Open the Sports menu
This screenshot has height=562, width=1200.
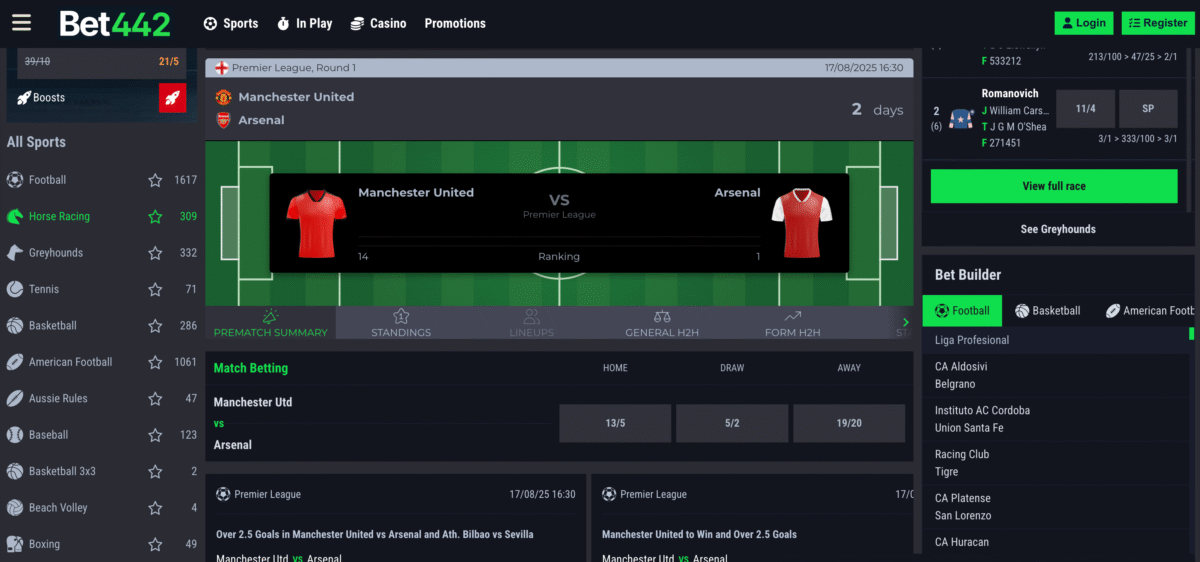[230, 23]
